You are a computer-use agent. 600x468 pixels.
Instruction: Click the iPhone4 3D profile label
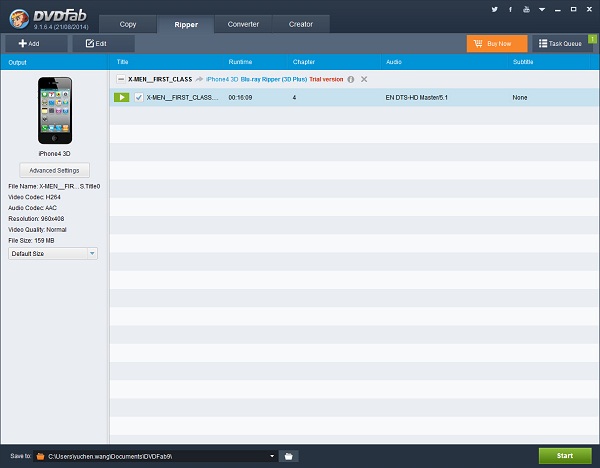click(54, 153)
